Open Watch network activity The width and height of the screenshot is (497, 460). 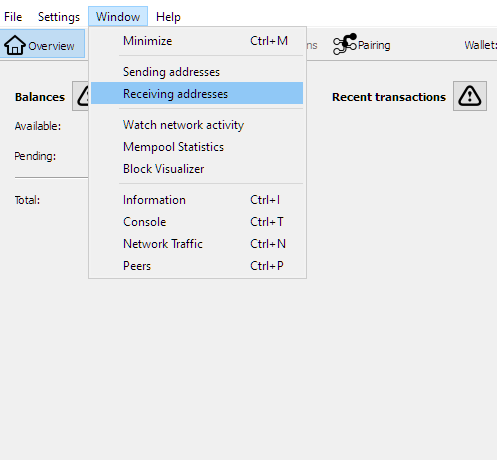(197, 125)
